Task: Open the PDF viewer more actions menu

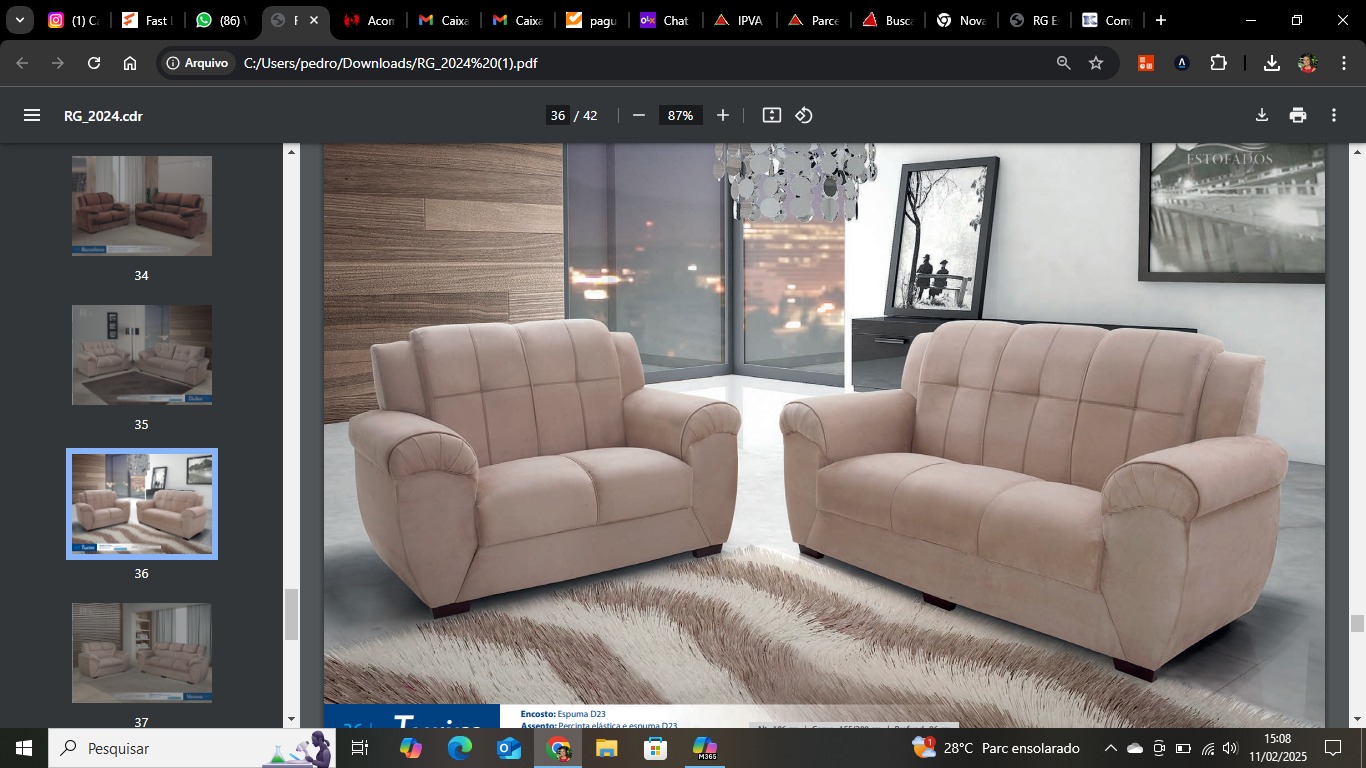Action: point(1334,115)
